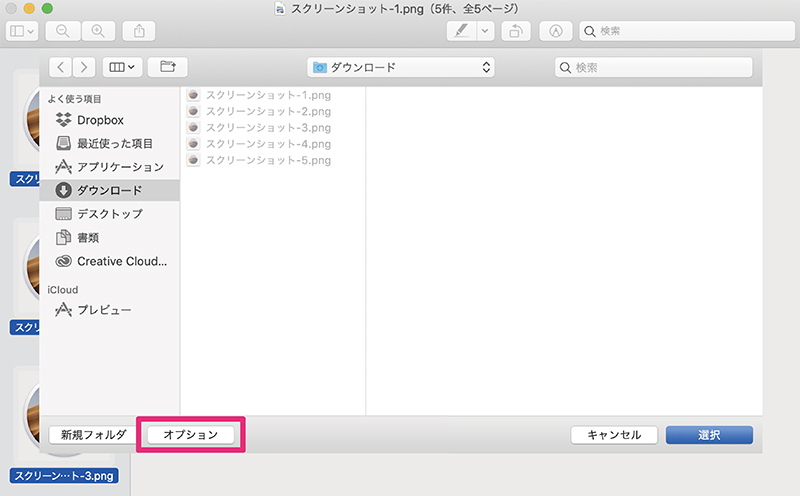Click the Preview toolbar search field

point(687,31)
